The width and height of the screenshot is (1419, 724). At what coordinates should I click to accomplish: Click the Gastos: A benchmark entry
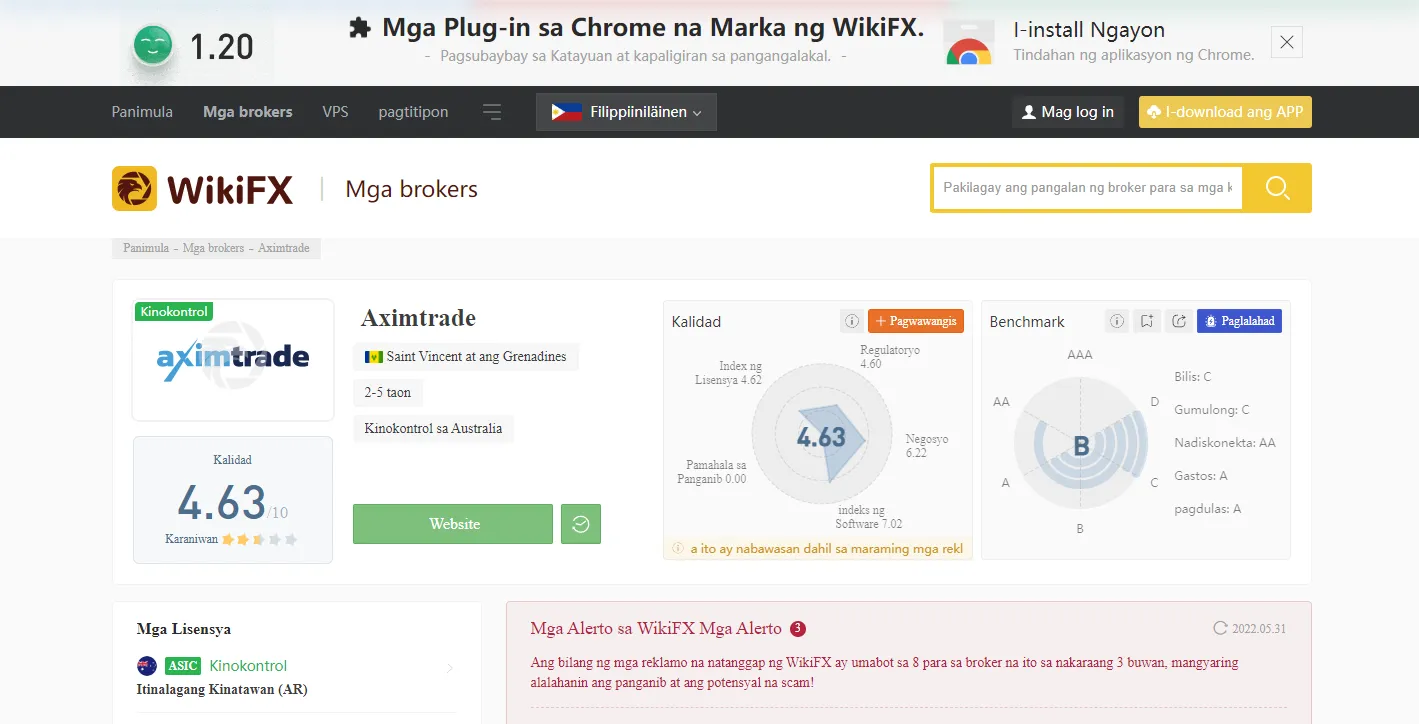[x=1201, y=476]
